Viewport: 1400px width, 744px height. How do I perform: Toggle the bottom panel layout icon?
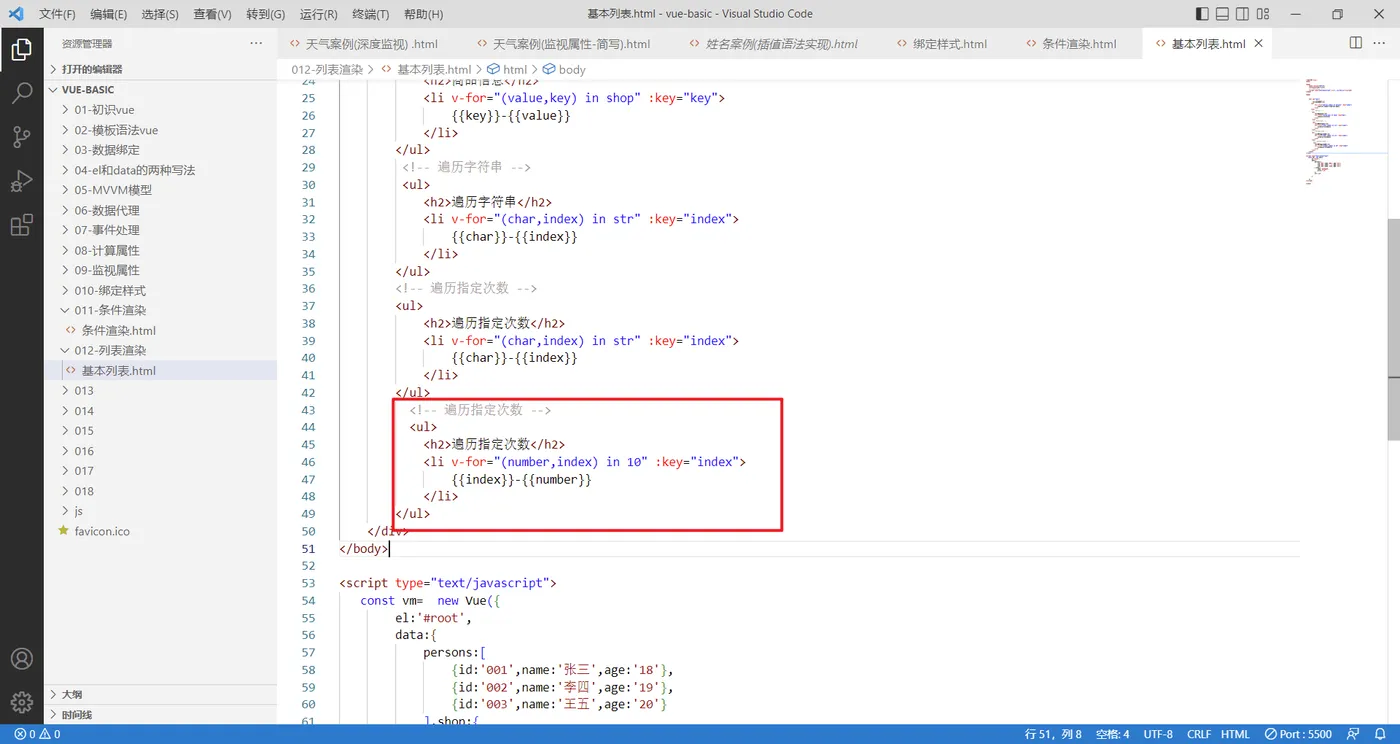(1222, 14)
